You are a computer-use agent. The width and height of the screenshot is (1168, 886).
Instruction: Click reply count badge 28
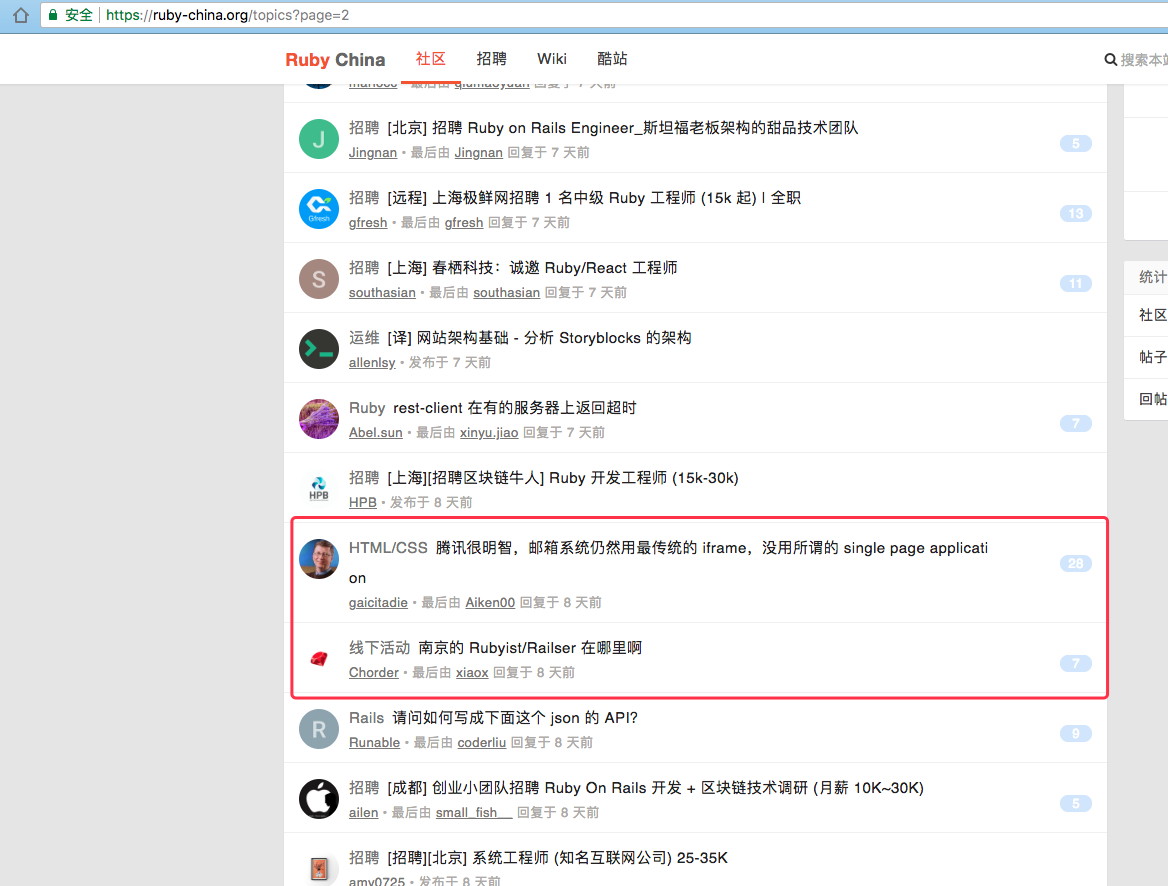[1076, 563]
